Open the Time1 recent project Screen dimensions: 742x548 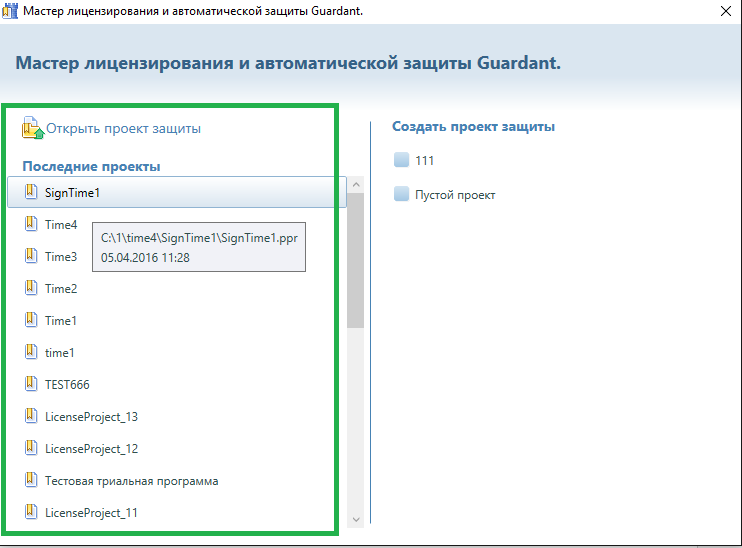click(61, 321)
